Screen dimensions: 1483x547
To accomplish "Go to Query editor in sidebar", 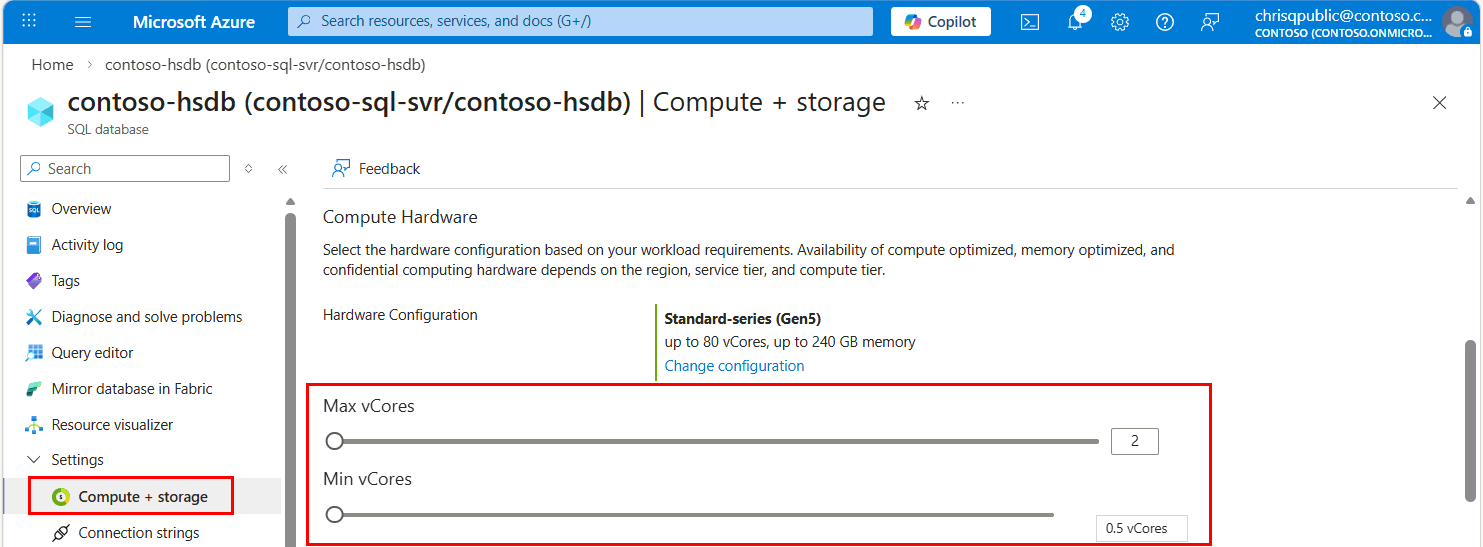I will coord(92,353).
